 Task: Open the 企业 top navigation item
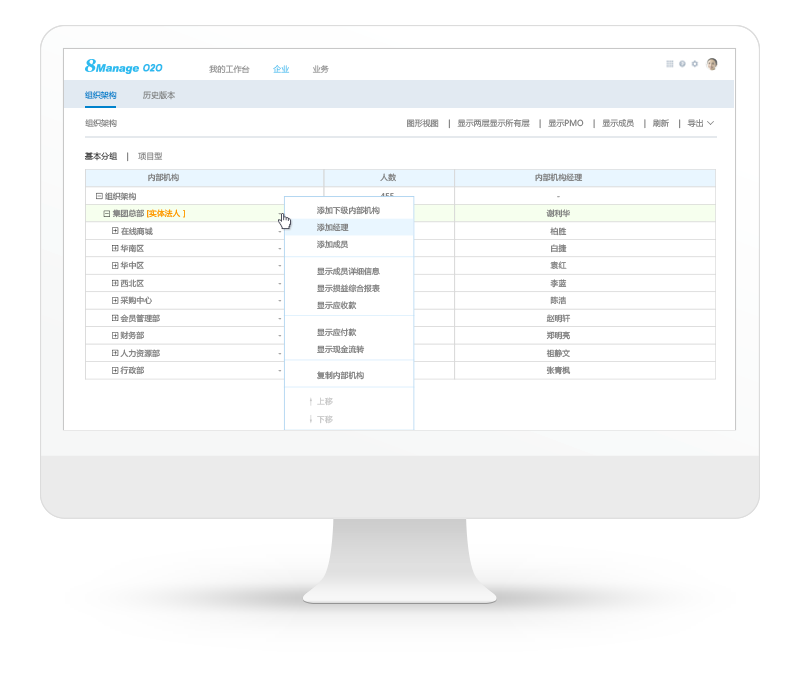click(281, 69)
